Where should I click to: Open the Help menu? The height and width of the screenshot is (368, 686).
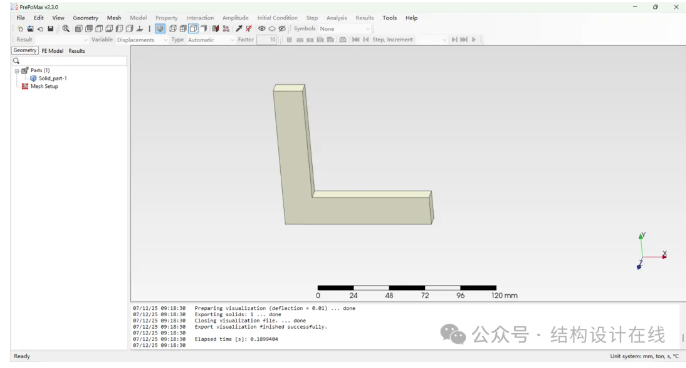411,18
